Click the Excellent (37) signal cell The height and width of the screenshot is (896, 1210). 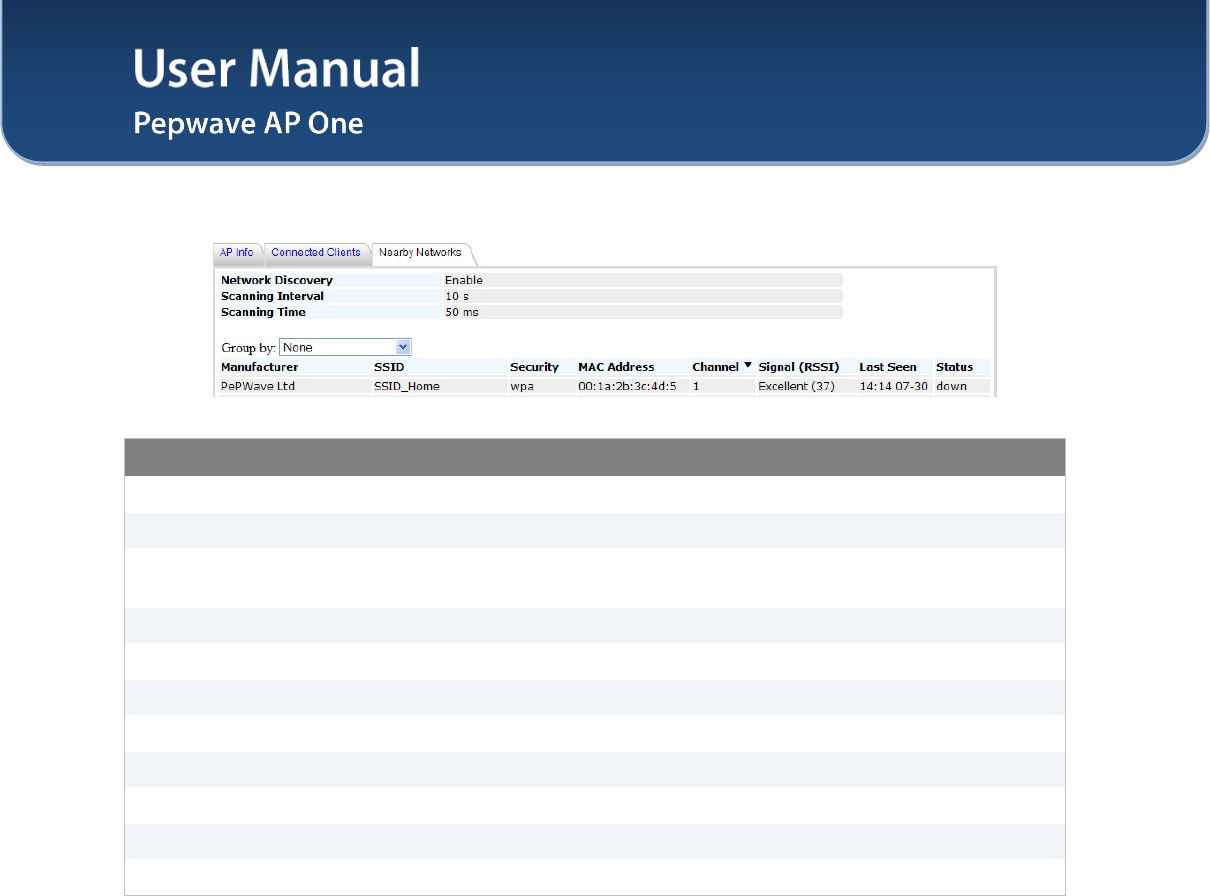[x=806, y=386]
